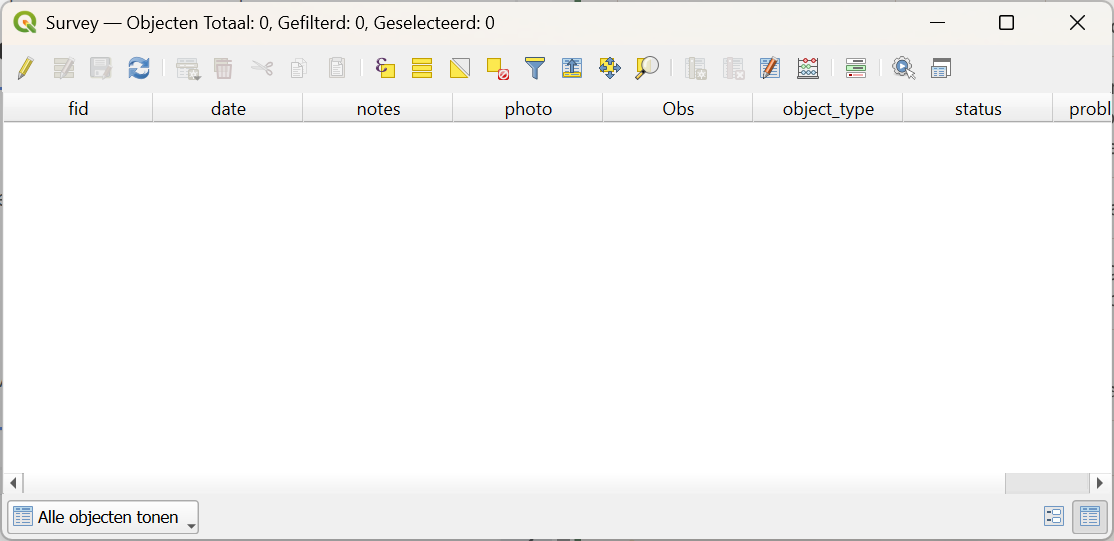Switch to table view
This screenshot has height=541, width=1114.
[x=1089, y=516]
